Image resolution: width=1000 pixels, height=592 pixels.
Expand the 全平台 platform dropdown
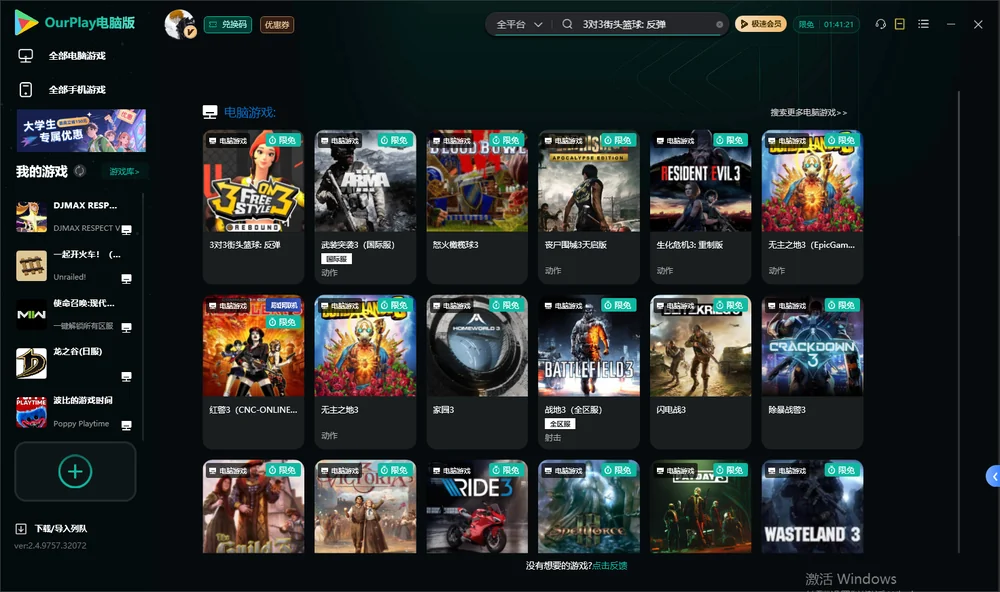(519, 24)
